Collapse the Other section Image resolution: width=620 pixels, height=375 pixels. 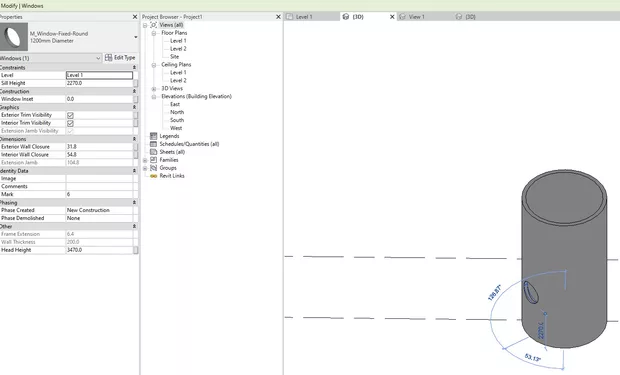click(x=134, y=227)
